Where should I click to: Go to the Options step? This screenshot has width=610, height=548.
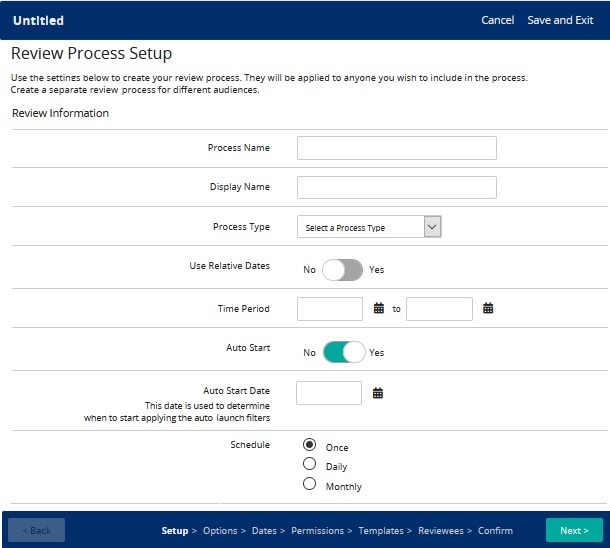click(220, 531)
